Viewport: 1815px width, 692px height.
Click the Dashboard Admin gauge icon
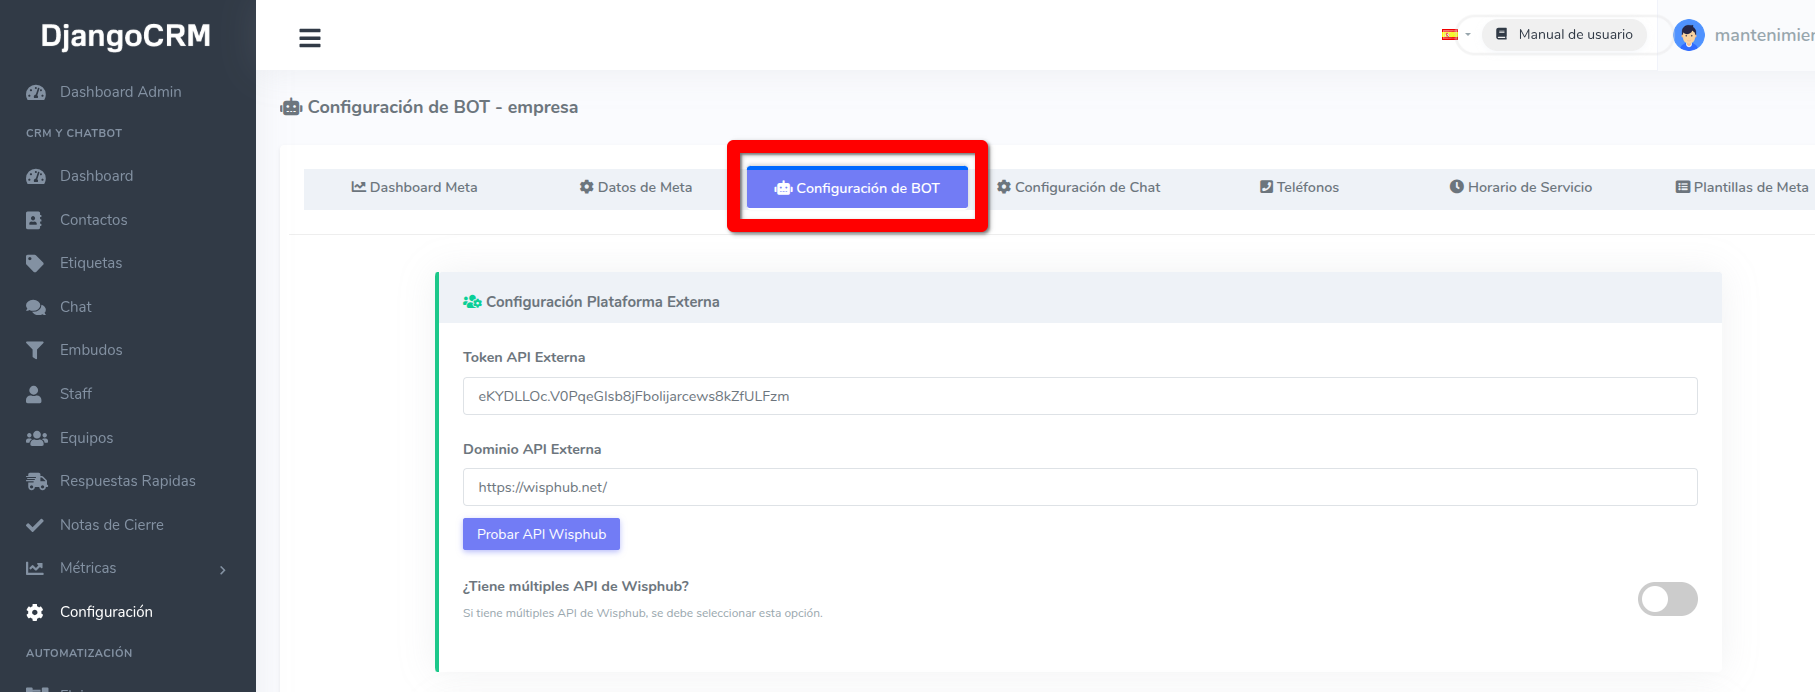[x=36, y=92]
